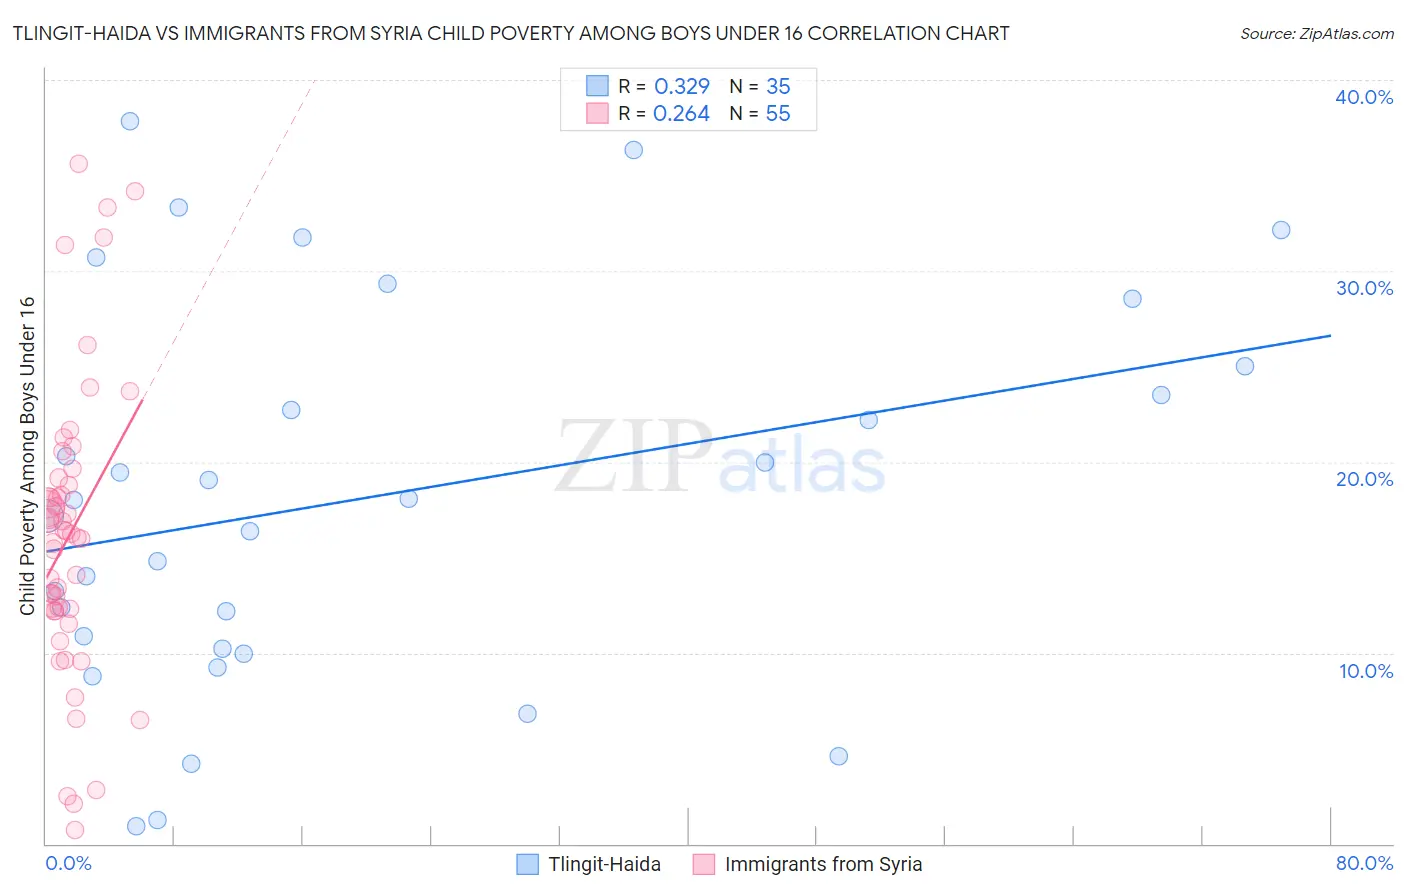This screenshot has width=1406, height=892.
Task: Select the Tlingit-Haida legend label
Action: (604, 864)
